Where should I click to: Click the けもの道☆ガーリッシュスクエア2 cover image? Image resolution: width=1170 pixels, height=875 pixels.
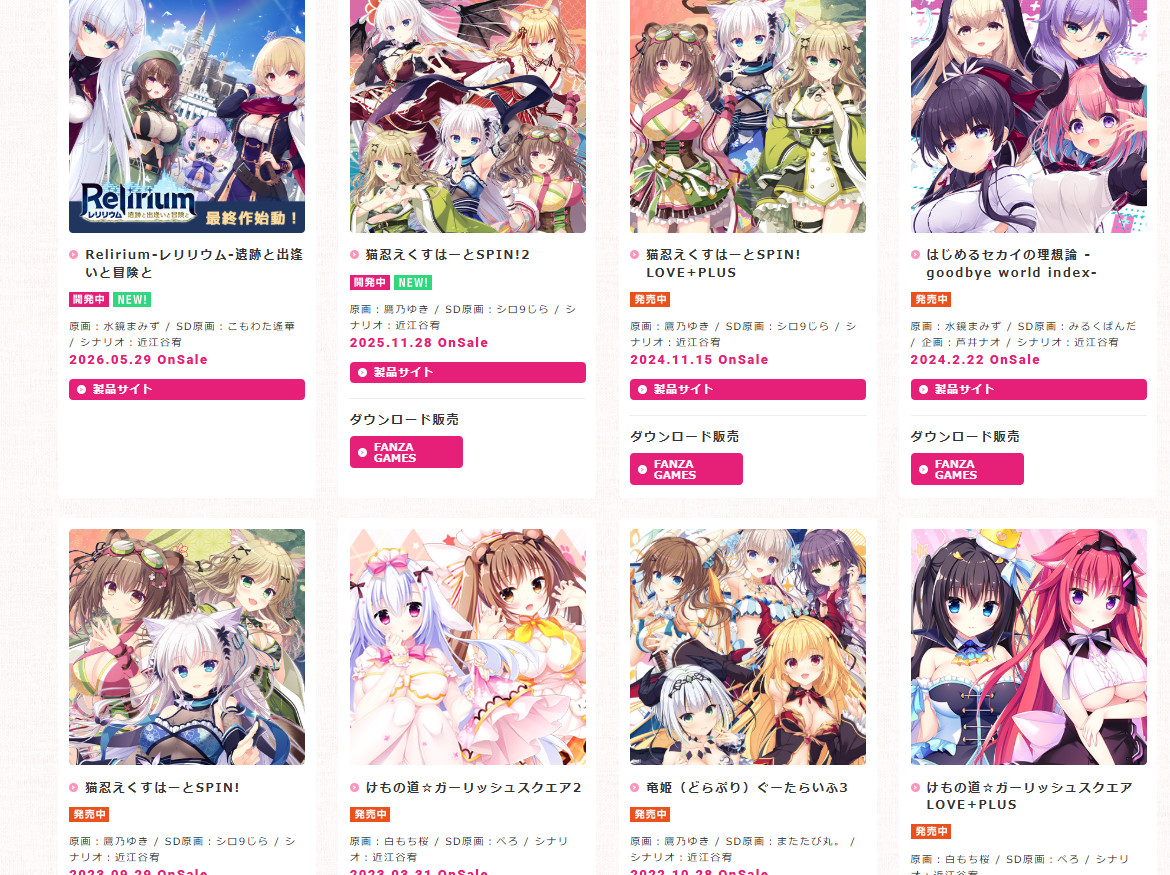tap(468, 647)
